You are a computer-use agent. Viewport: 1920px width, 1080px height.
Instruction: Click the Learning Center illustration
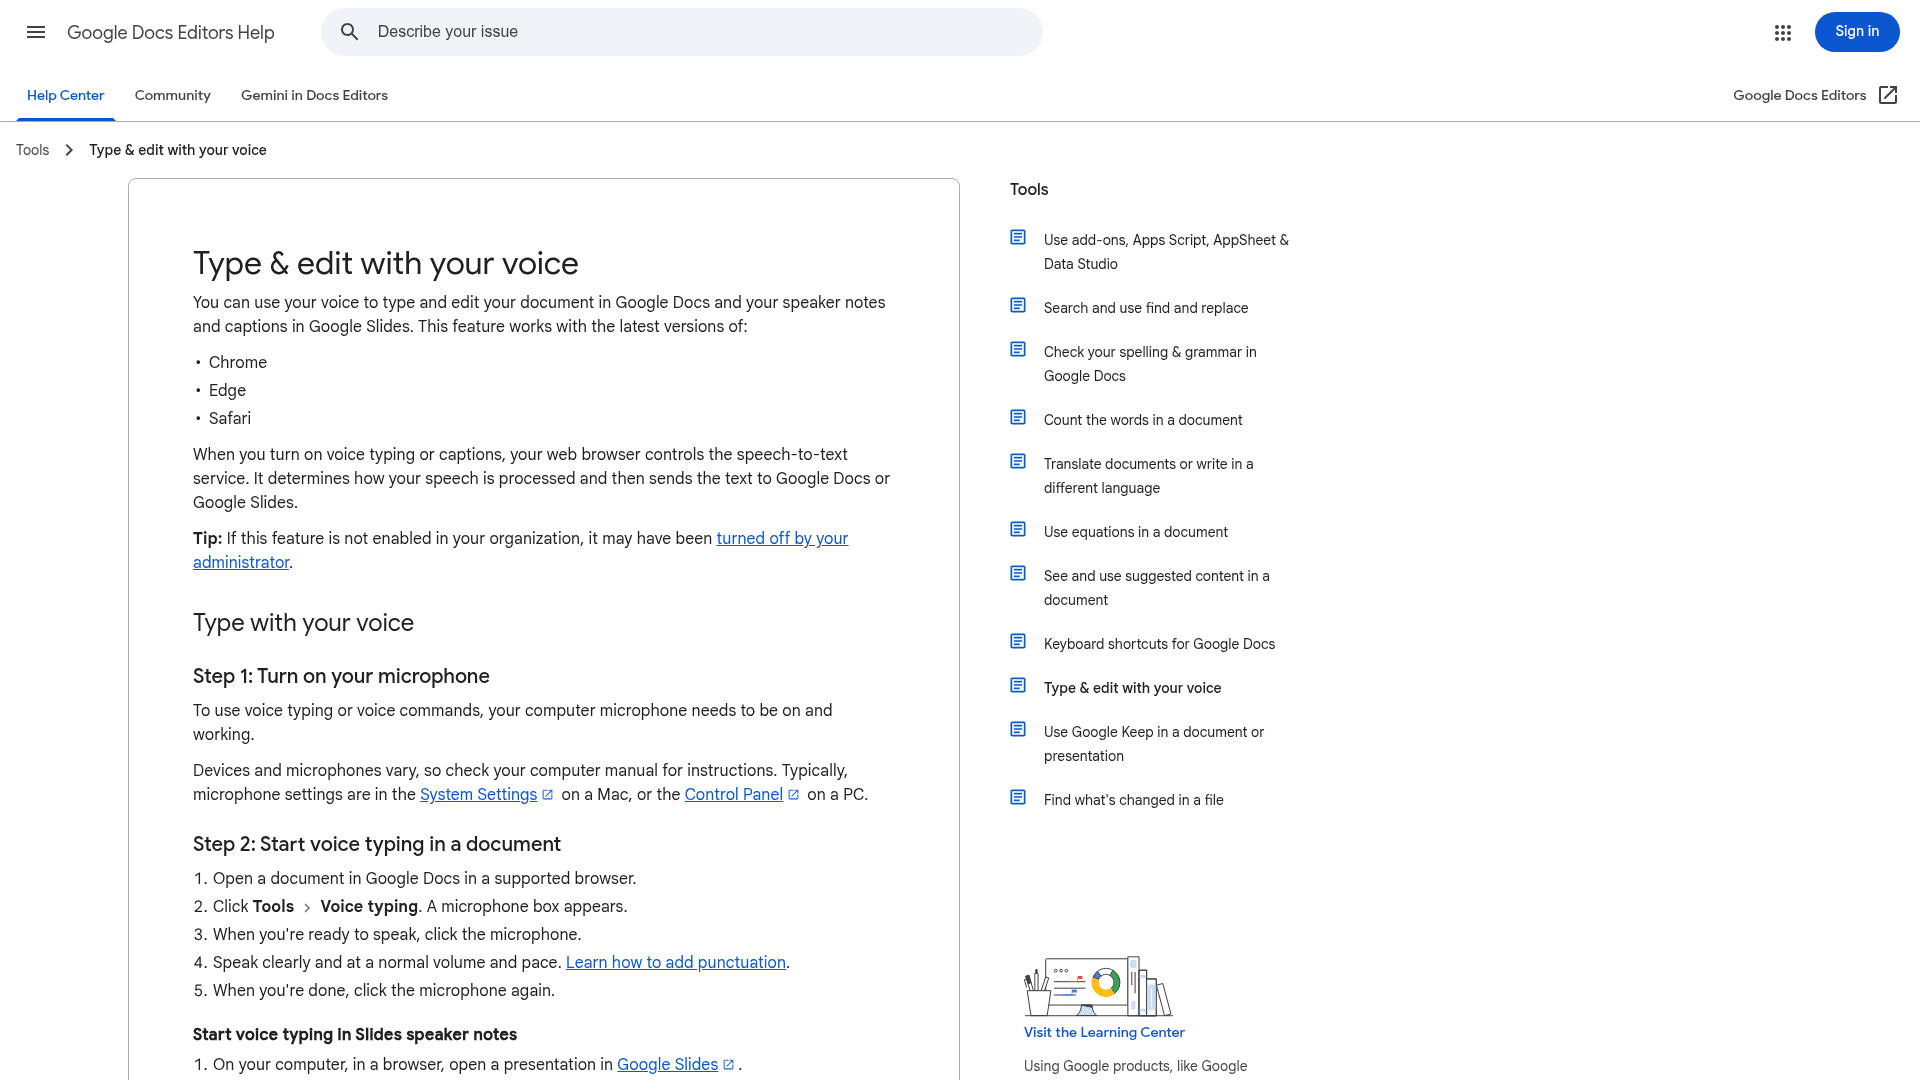point(1098,986)
